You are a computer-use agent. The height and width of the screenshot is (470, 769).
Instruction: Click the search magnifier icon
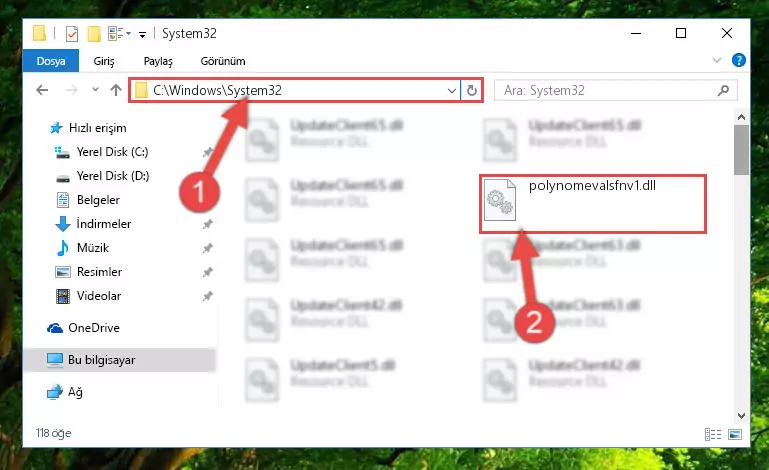[x=723, y=90]
